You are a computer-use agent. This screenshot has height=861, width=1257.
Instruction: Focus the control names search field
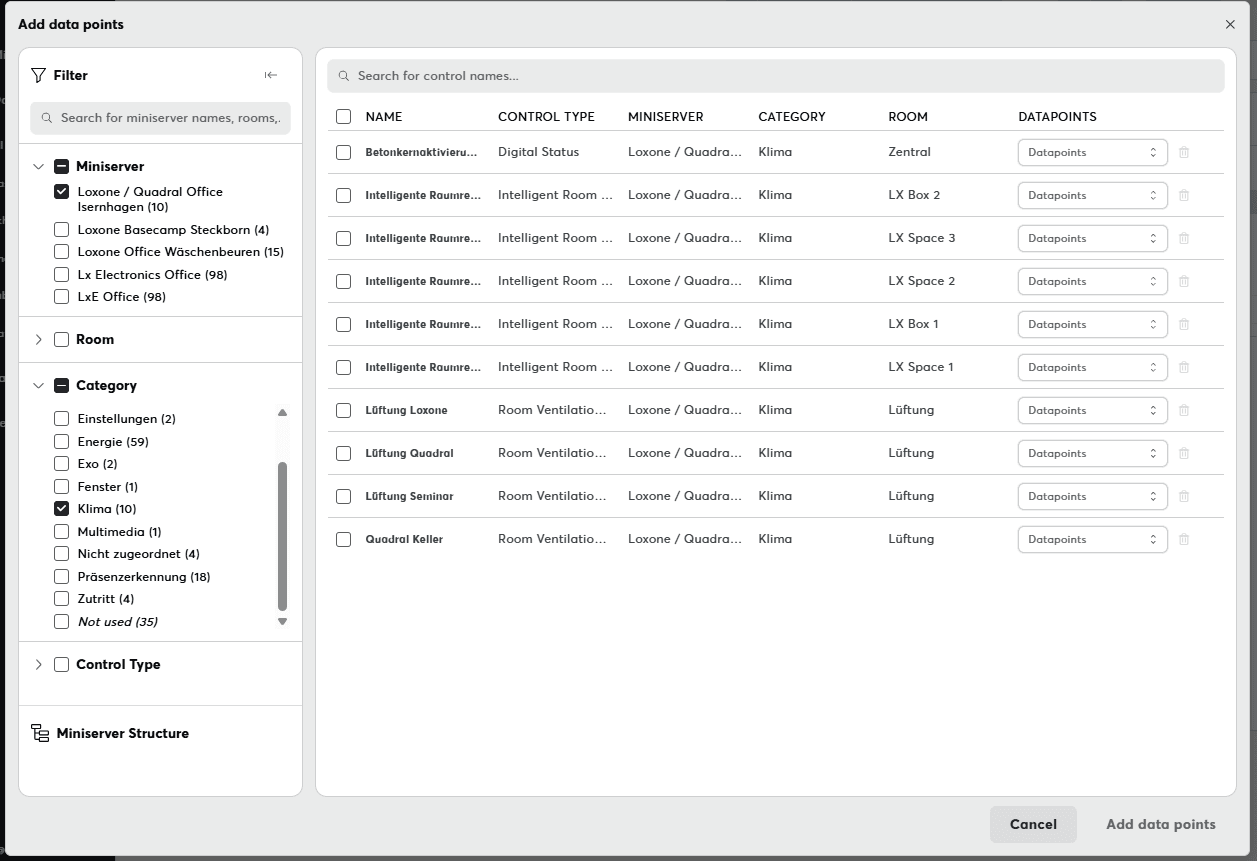tap(775, 76)
